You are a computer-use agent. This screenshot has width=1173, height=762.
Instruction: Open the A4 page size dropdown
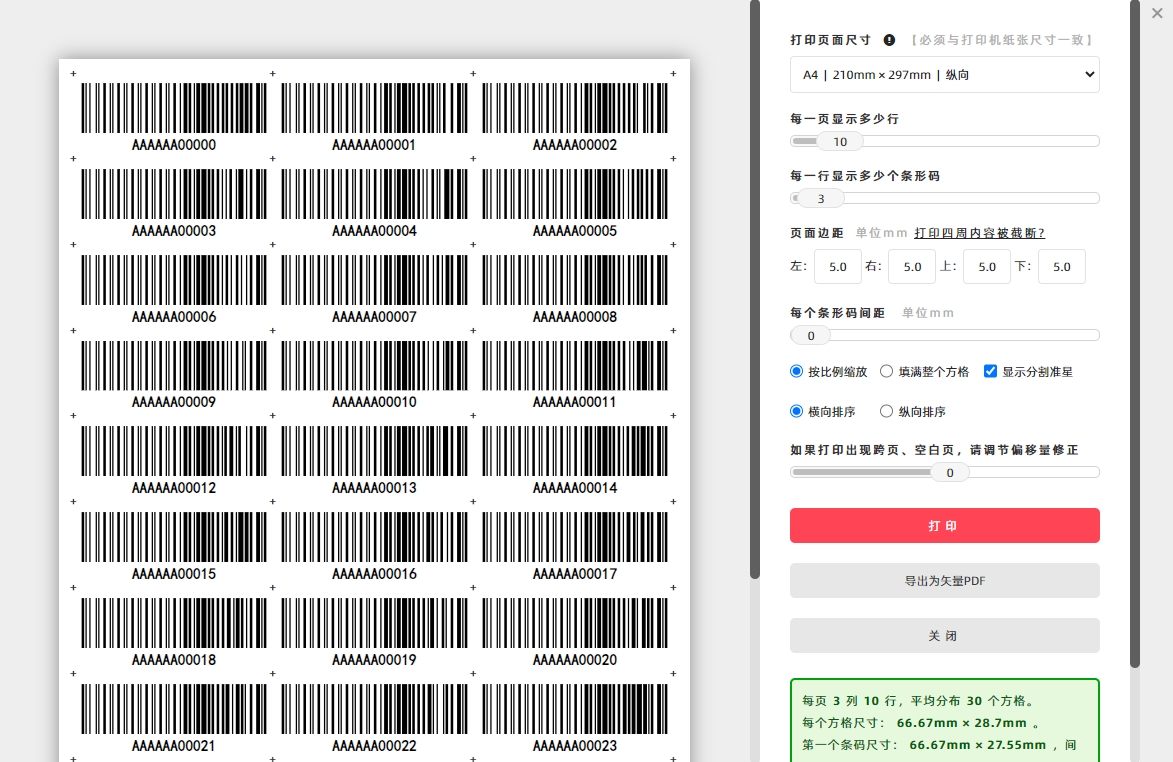(945, 75)
